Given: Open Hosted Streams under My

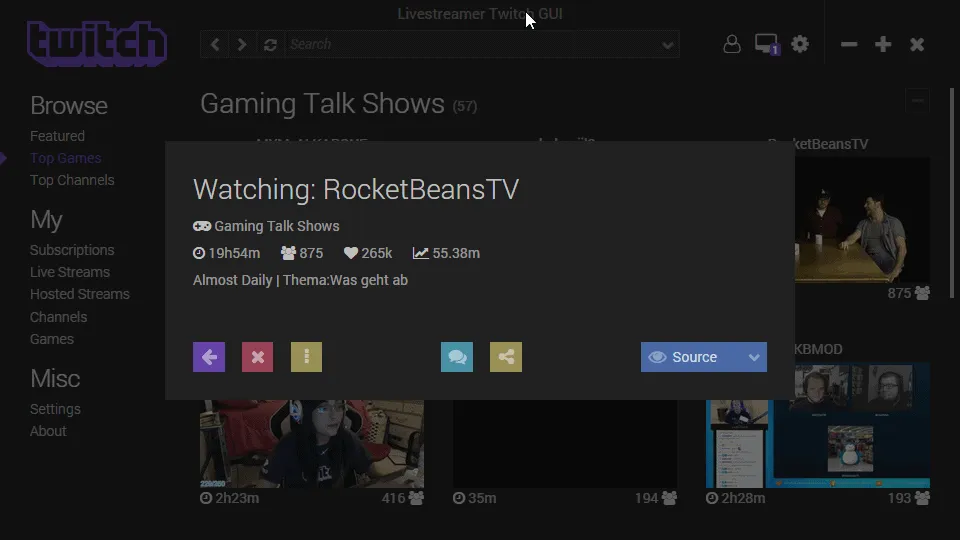Looking at the screenshot, I should coord(80,294).
